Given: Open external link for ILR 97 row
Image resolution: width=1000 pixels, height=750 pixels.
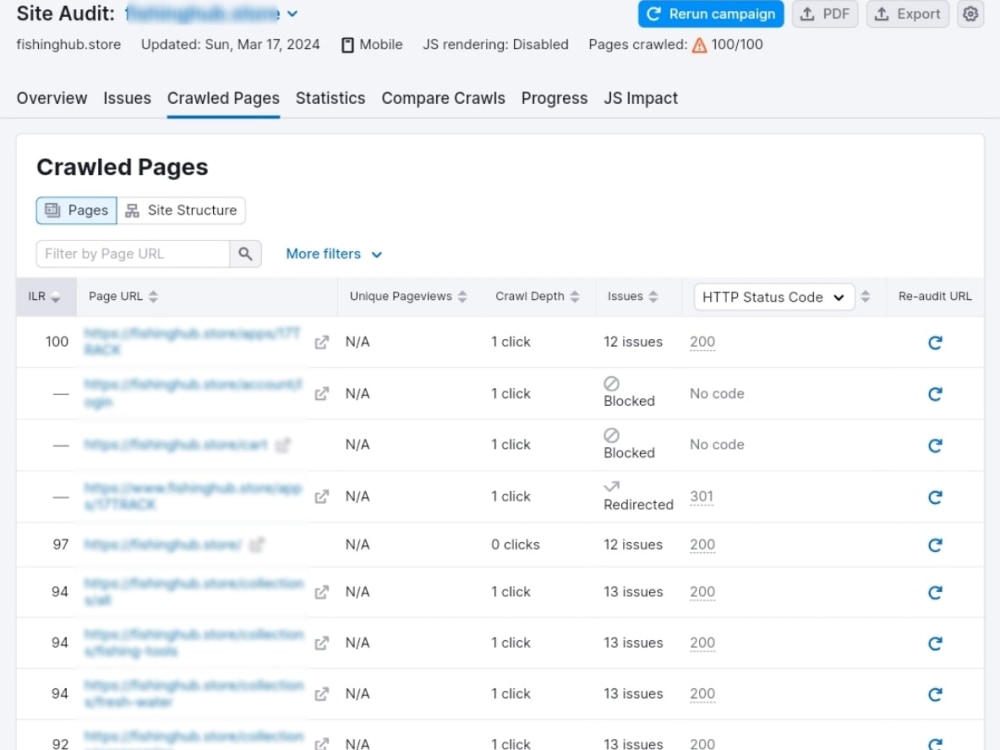Looking at the screenshot, I should (256, 545).
